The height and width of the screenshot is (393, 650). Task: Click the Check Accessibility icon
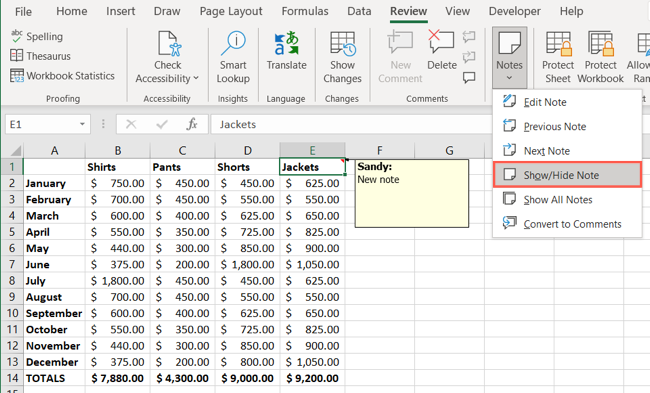click(169, 44)
